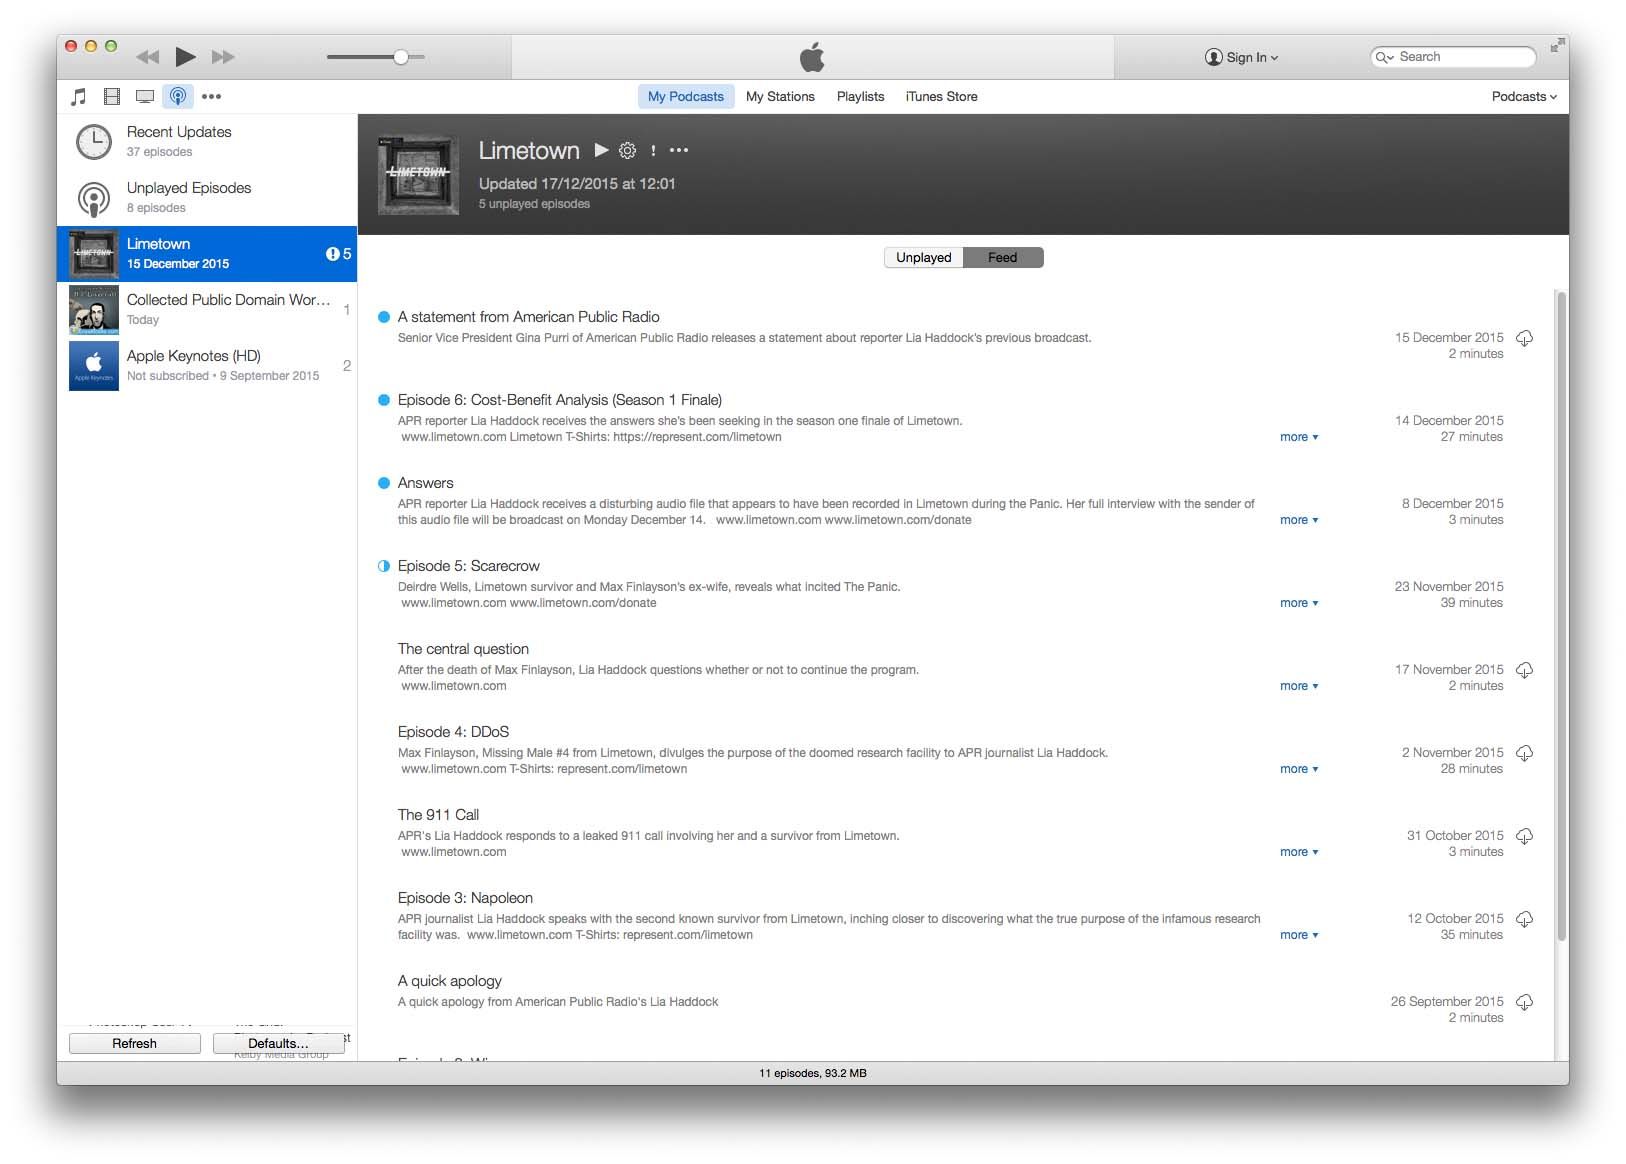1626x1164 pixels.
Task: Toggle unplayed dot on Answers episode
Action: point(383,483)
